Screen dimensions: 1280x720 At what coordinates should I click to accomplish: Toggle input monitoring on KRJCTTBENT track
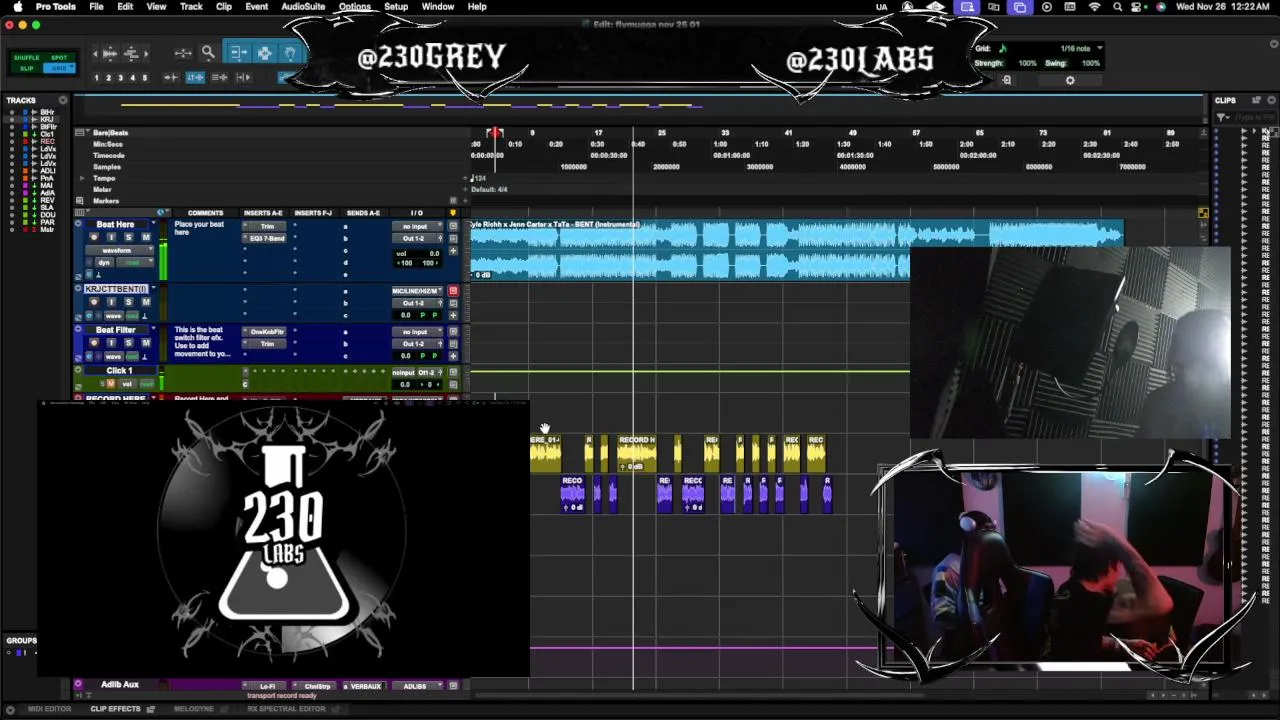111,302
